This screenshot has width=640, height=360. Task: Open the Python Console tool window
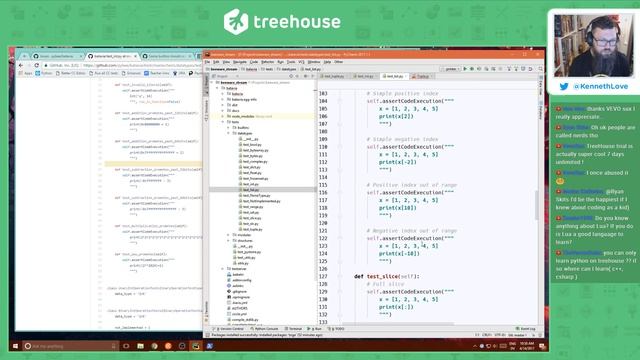click(264, 329)
